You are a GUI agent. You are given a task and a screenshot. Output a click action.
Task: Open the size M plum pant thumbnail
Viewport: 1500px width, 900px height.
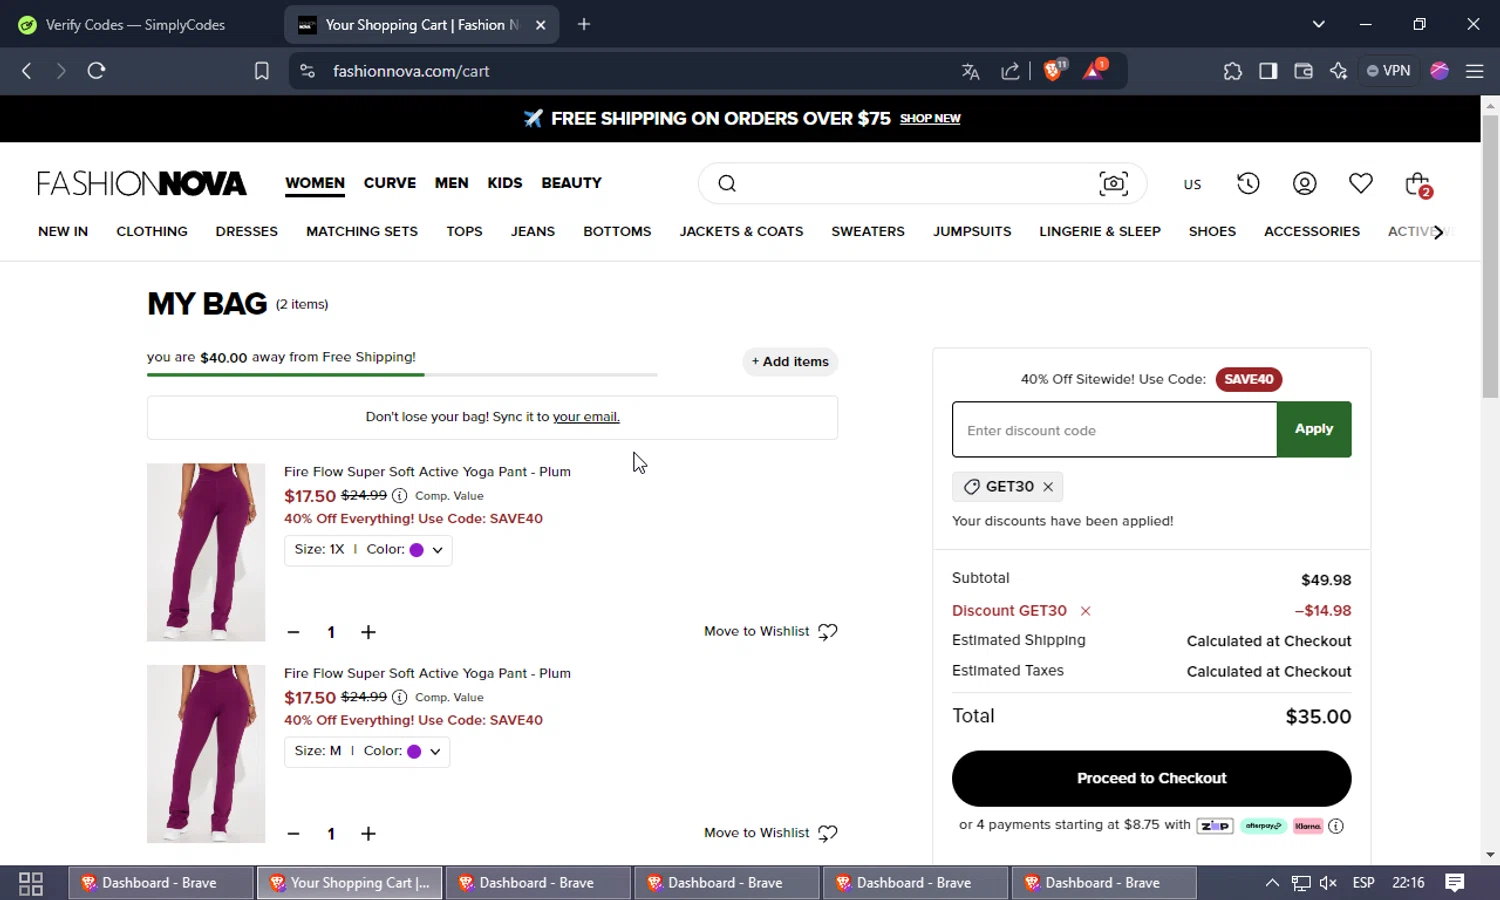206,754
